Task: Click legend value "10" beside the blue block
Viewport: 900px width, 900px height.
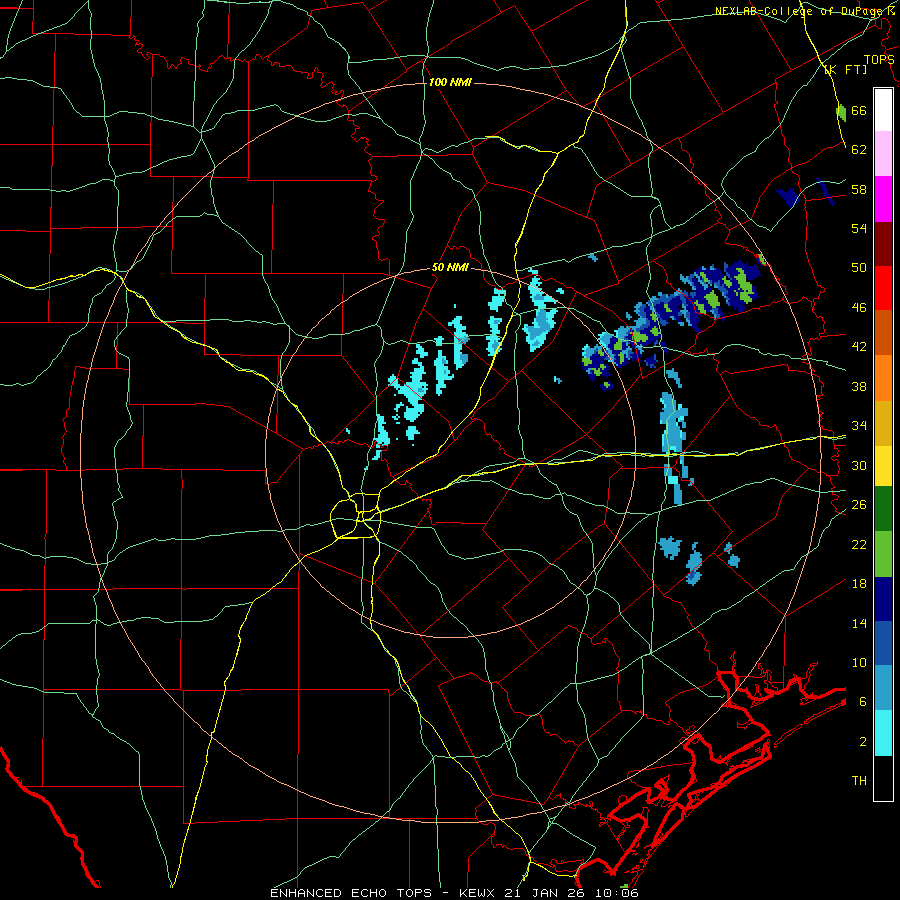Action: click(x=859, y=662)
